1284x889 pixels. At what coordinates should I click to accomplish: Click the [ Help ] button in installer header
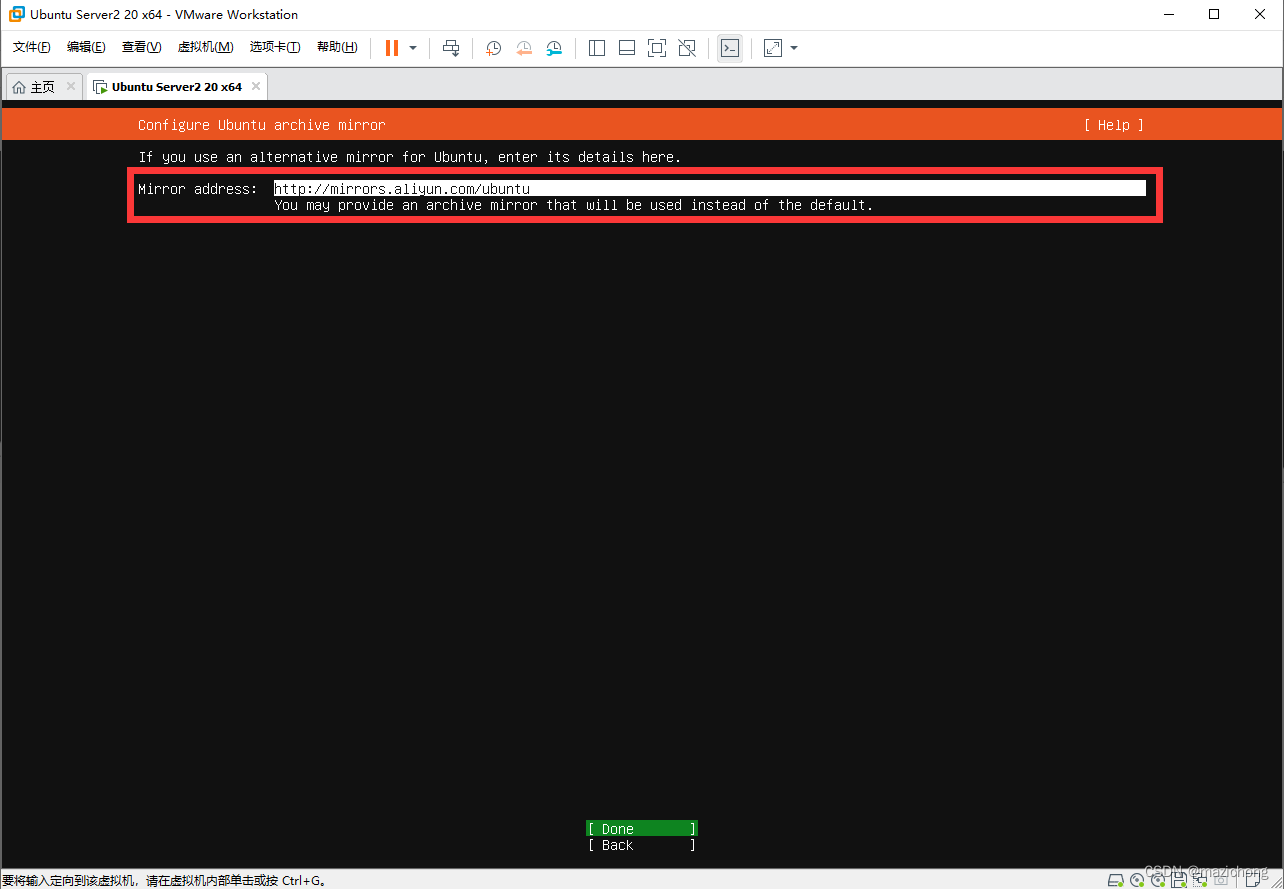(1113, 125)
